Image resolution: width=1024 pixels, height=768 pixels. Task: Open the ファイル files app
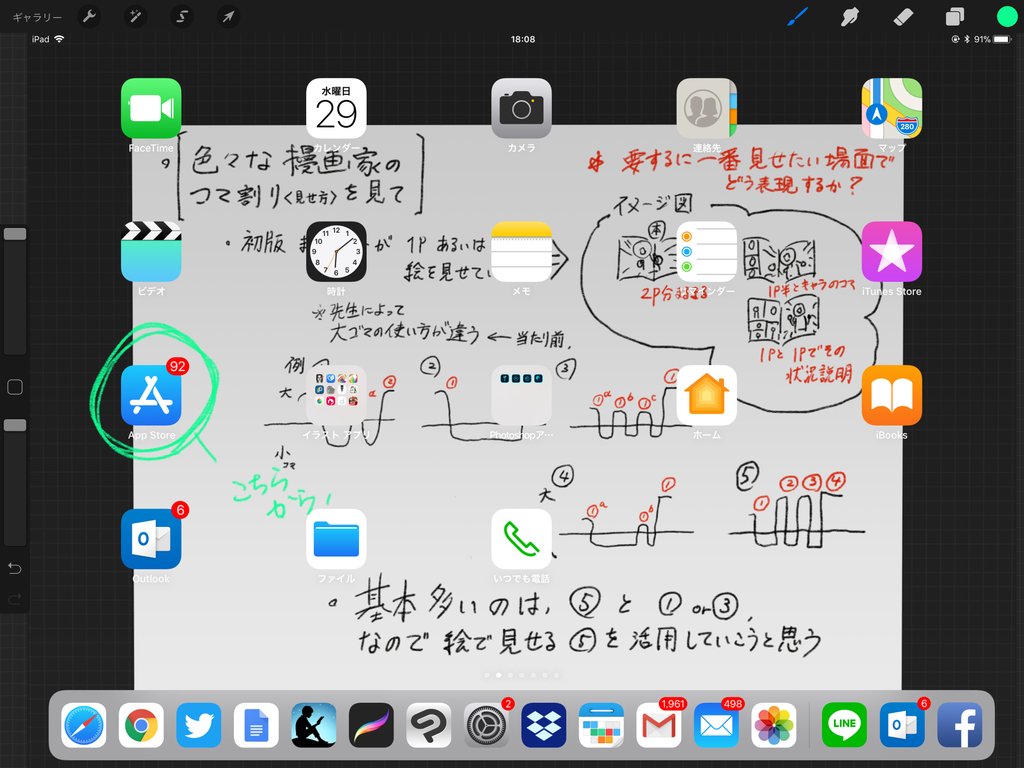click(336, 539)
